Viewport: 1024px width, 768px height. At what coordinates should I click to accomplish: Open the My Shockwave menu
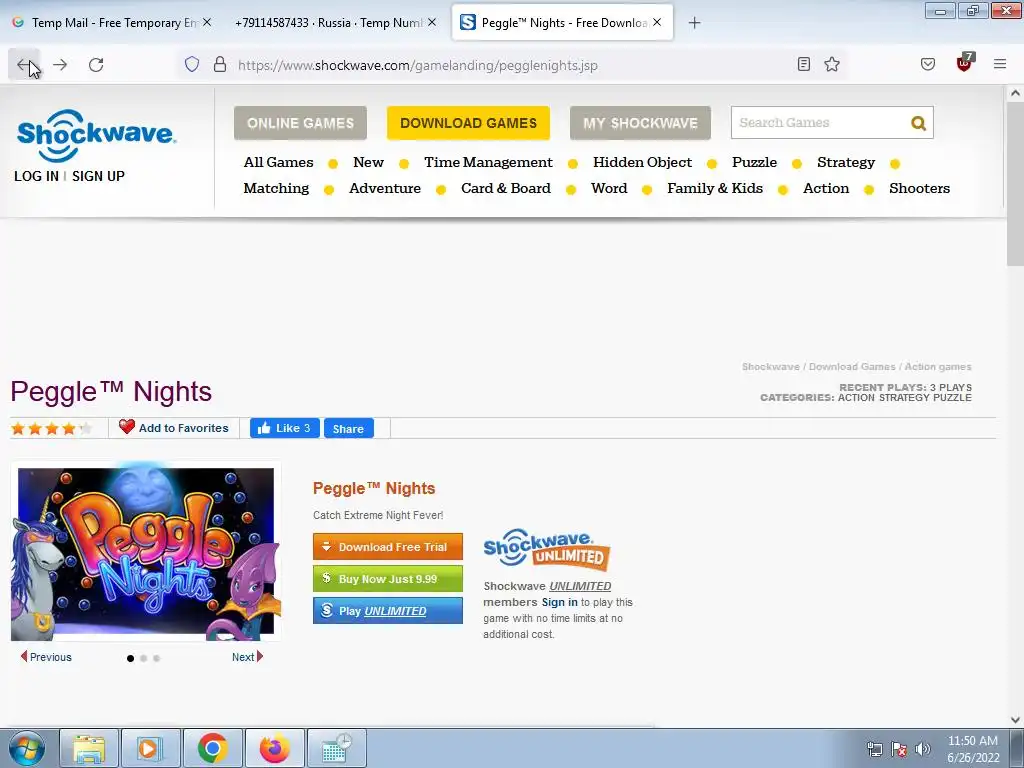(640, 123)
